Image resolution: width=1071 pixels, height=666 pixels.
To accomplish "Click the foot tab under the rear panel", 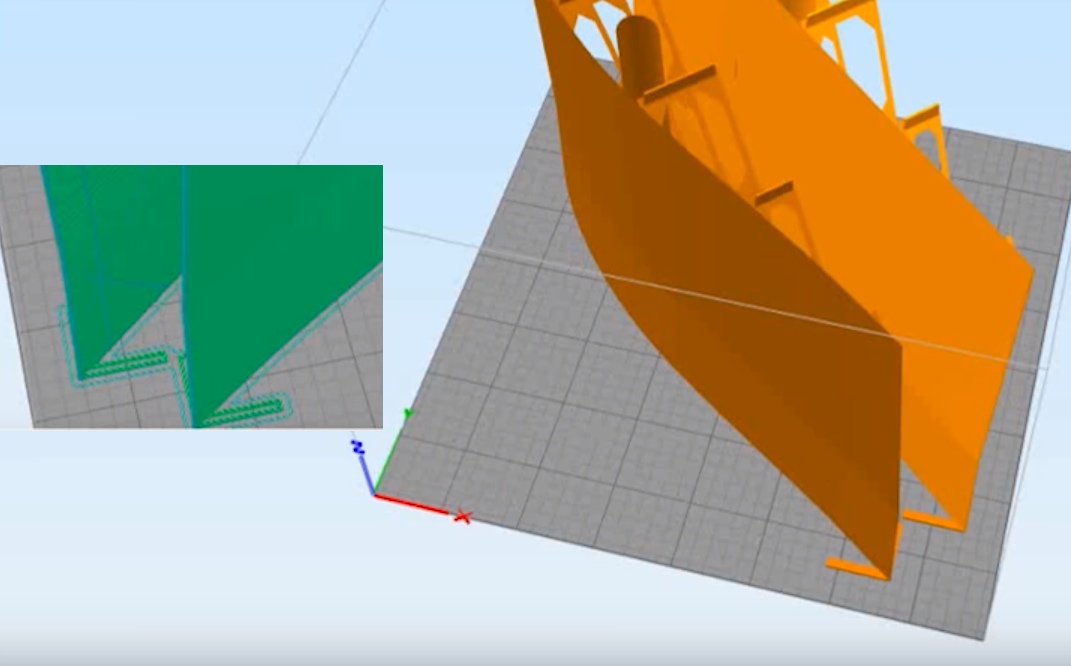I will [x=935, y=520].
